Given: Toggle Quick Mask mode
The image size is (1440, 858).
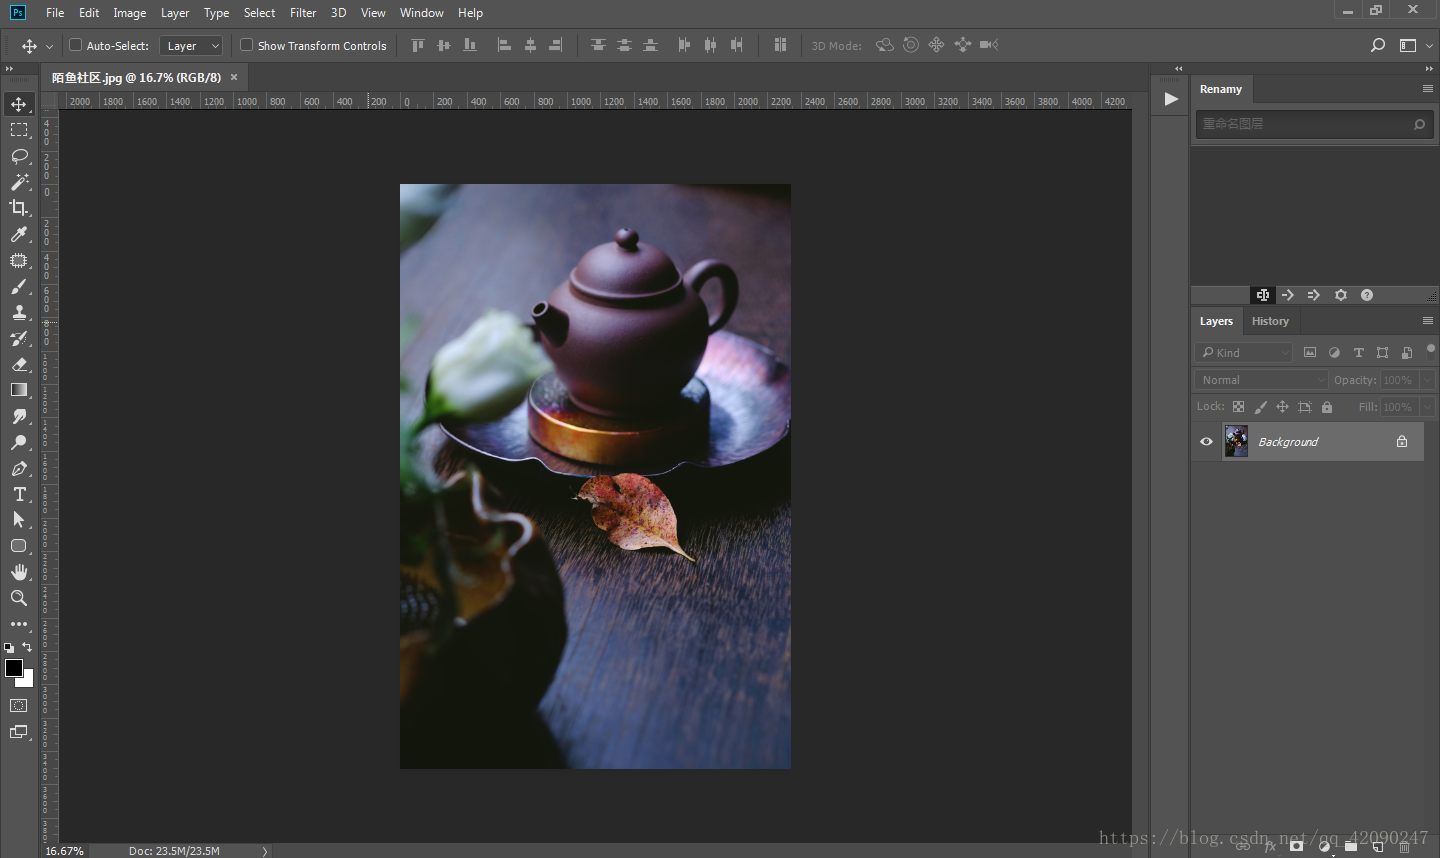Looking at the screenshot, I should (x=19, y=706).
